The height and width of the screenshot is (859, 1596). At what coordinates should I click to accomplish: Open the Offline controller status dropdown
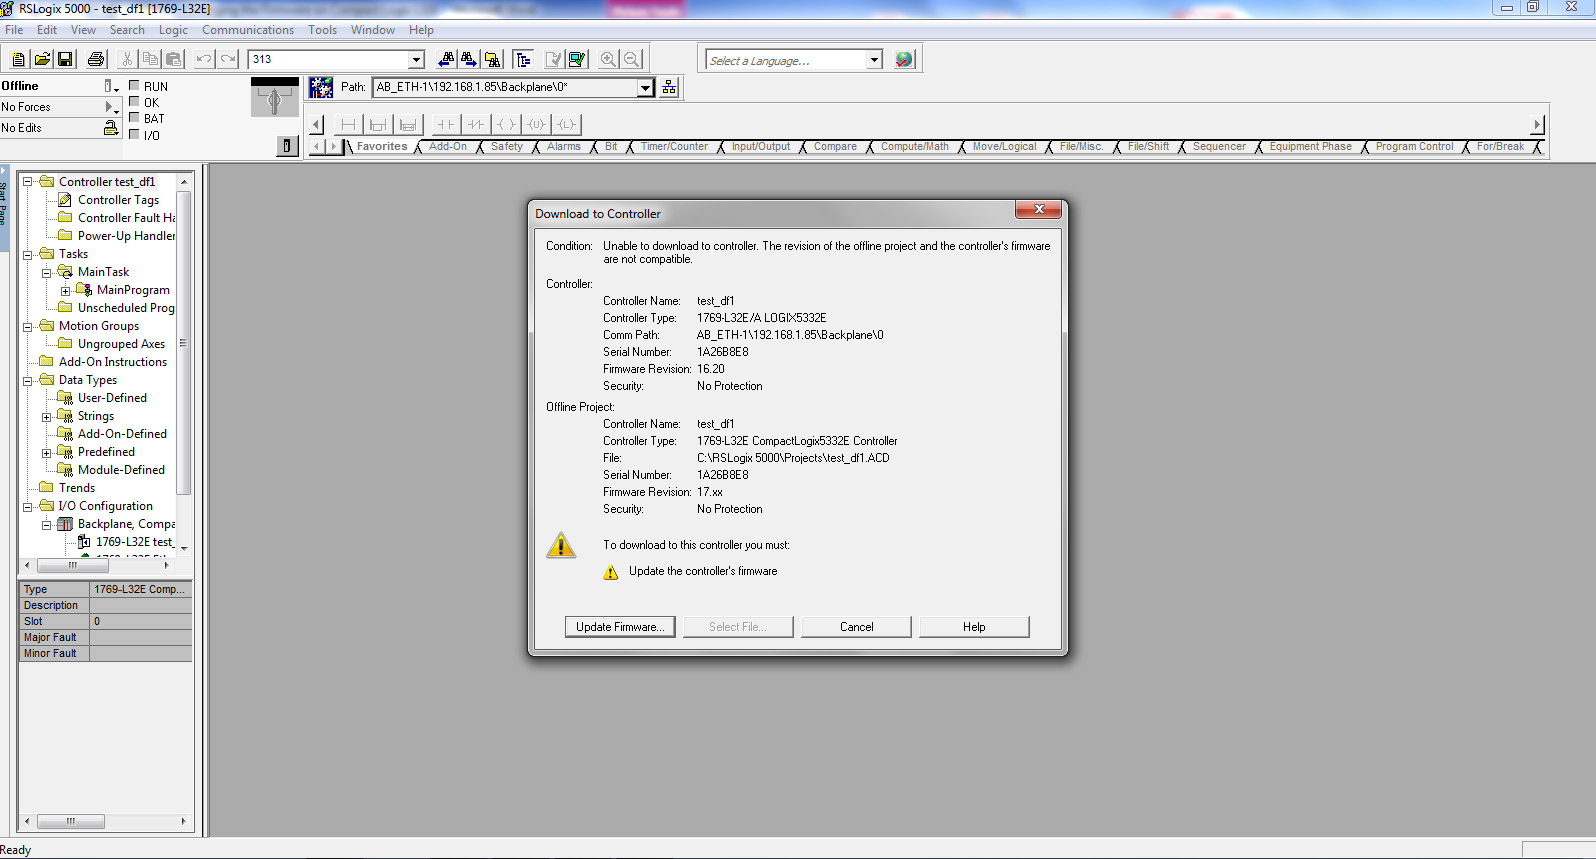point(111,87)
